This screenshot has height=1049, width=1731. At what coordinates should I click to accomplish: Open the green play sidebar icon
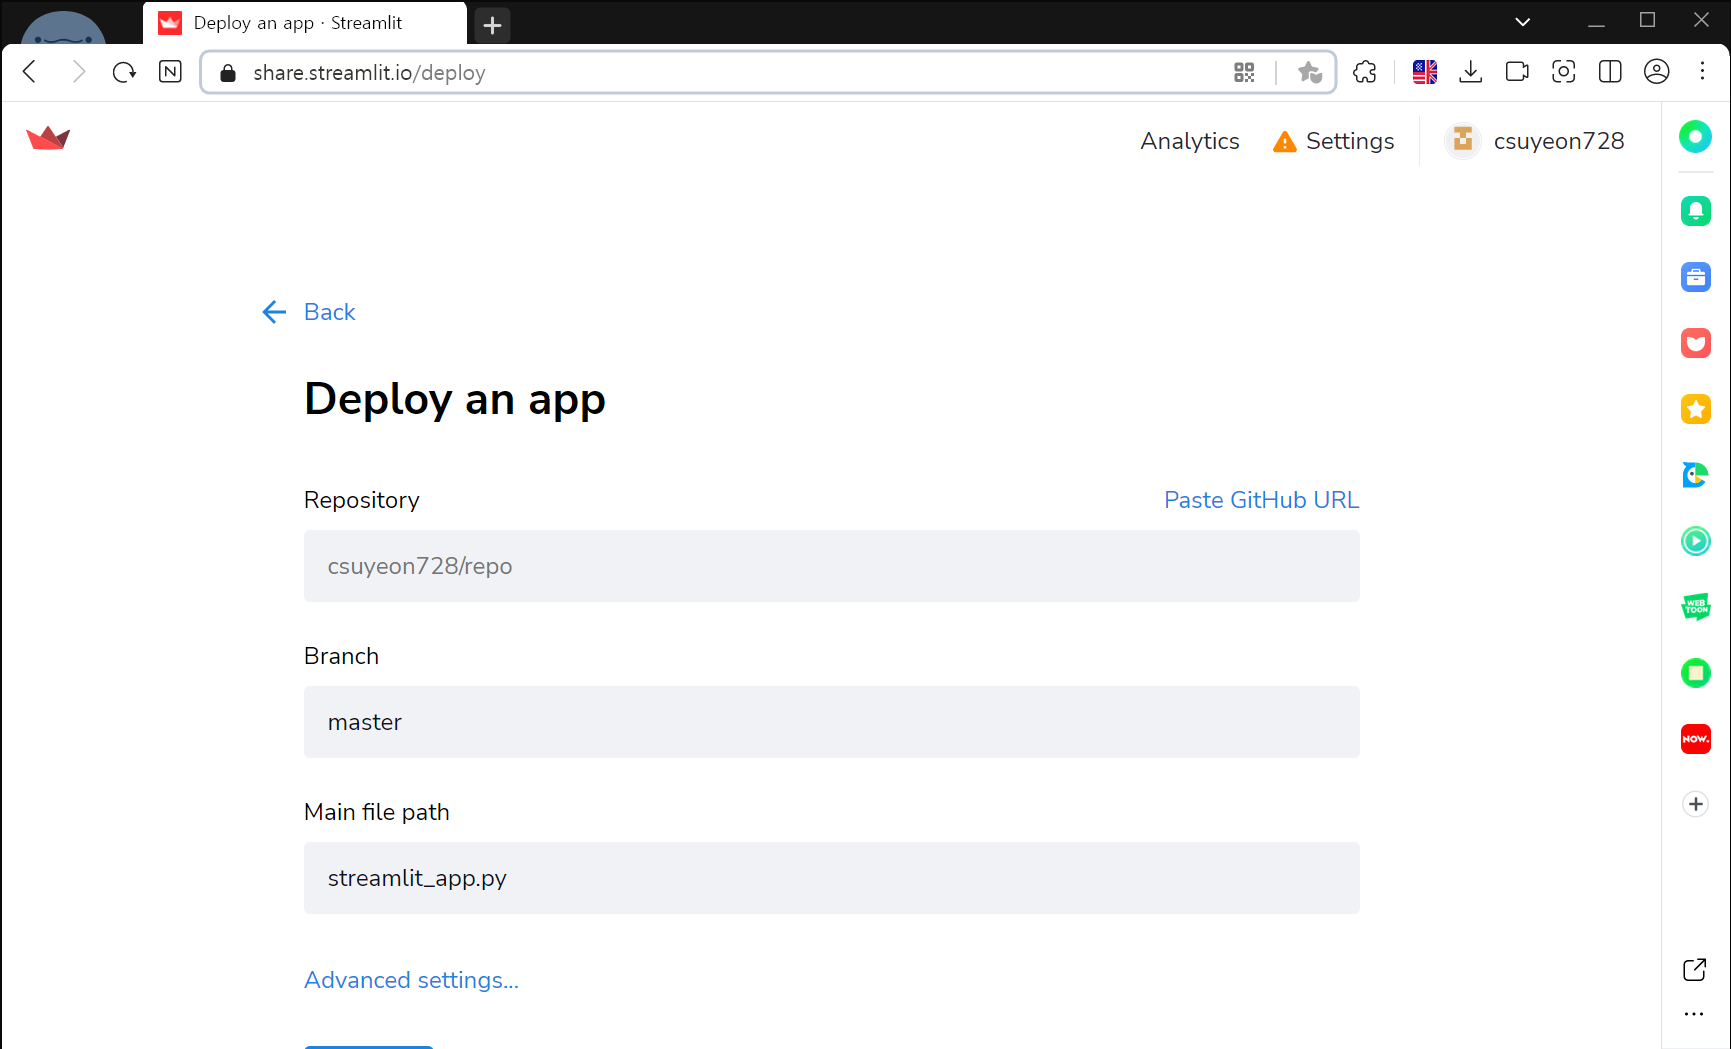coord(1695,541)
